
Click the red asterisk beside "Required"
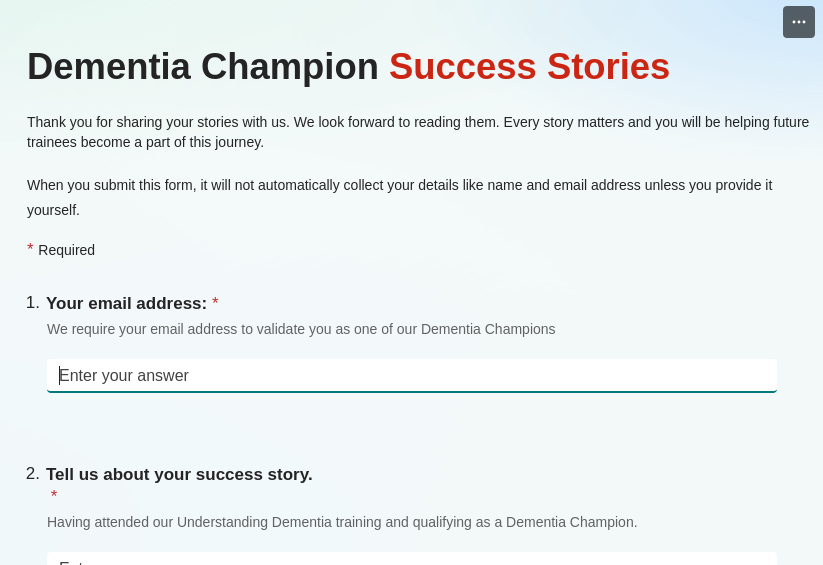(30, 249)
